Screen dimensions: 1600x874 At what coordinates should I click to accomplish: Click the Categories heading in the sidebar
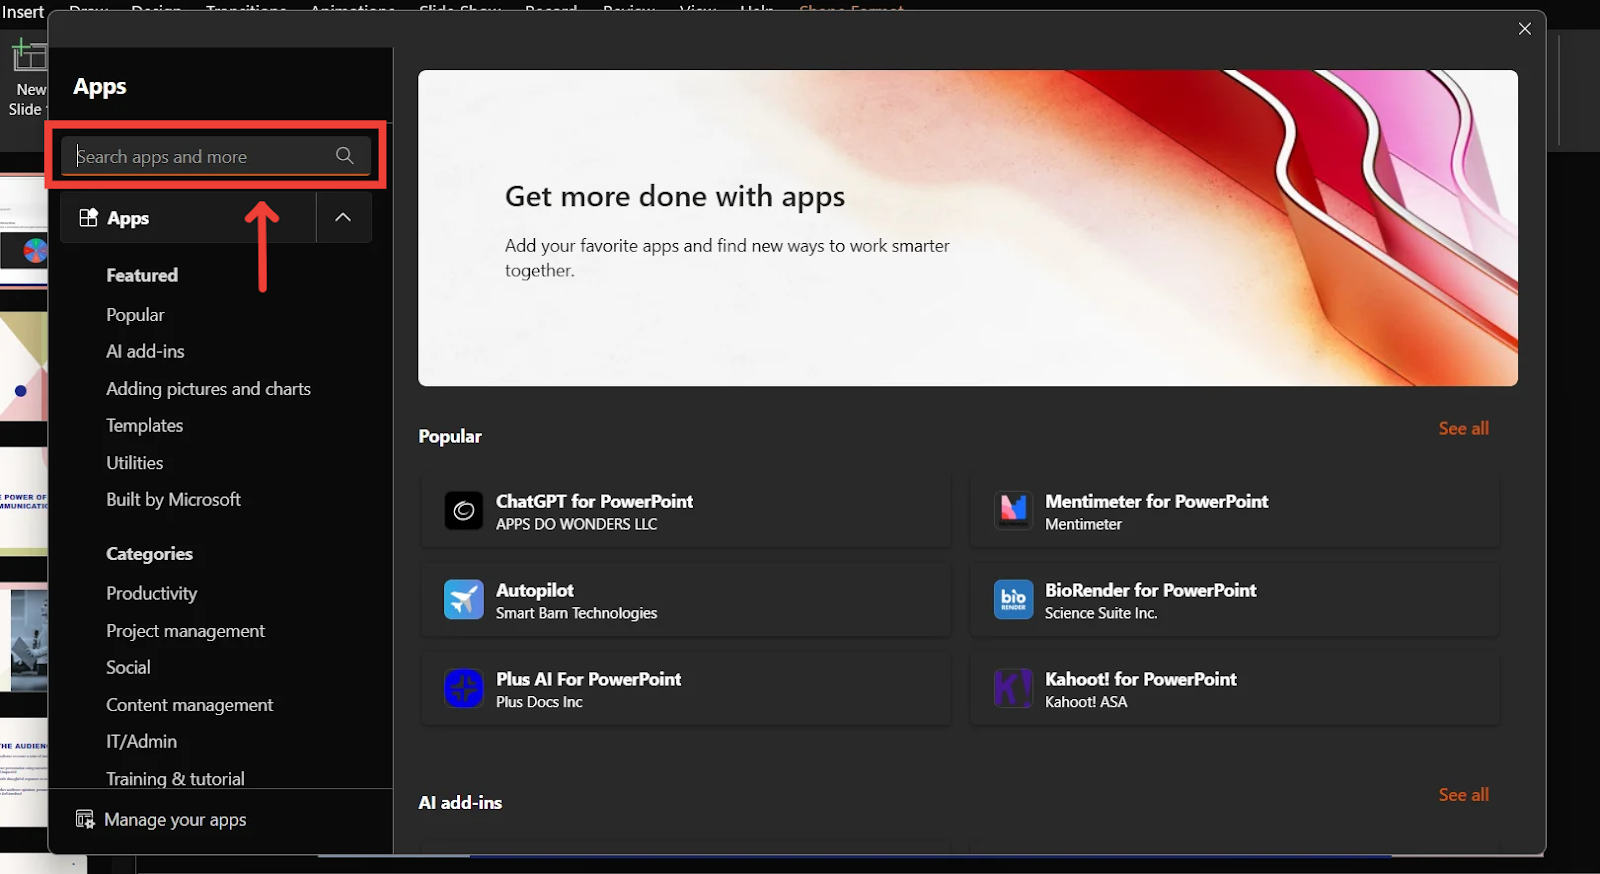point(149,554)
